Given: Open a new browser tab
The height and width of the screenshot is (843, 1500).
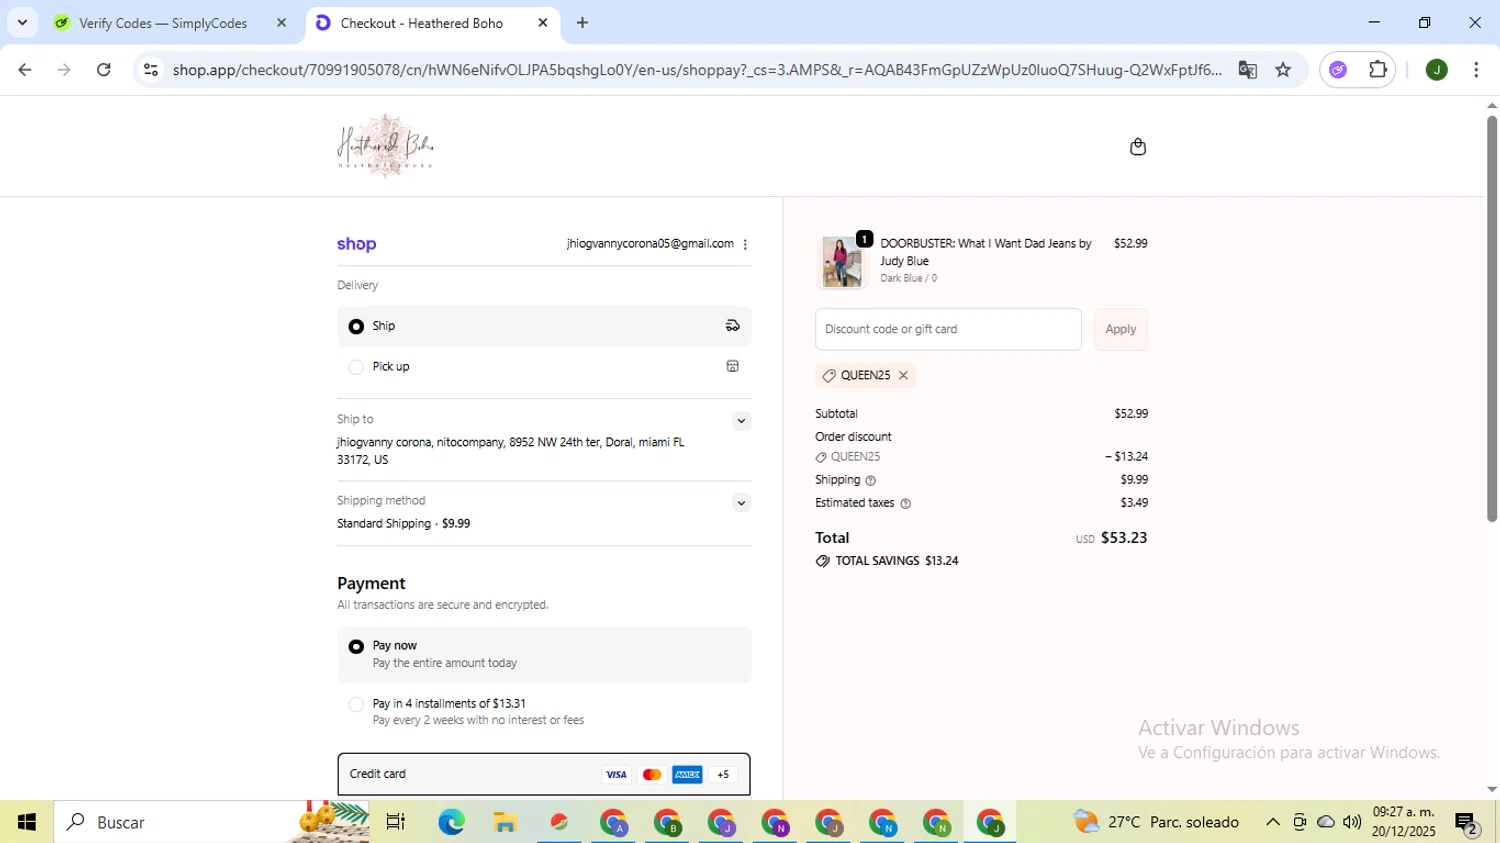Looking at the screenshot, I should point(582,23).
